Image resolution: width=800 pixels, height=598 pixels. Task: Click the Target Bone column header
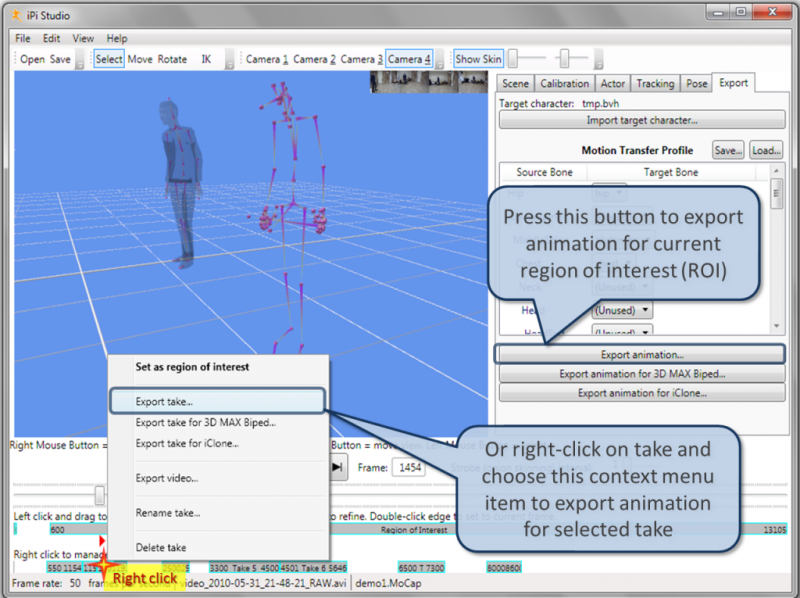click(x=670, y=172)
